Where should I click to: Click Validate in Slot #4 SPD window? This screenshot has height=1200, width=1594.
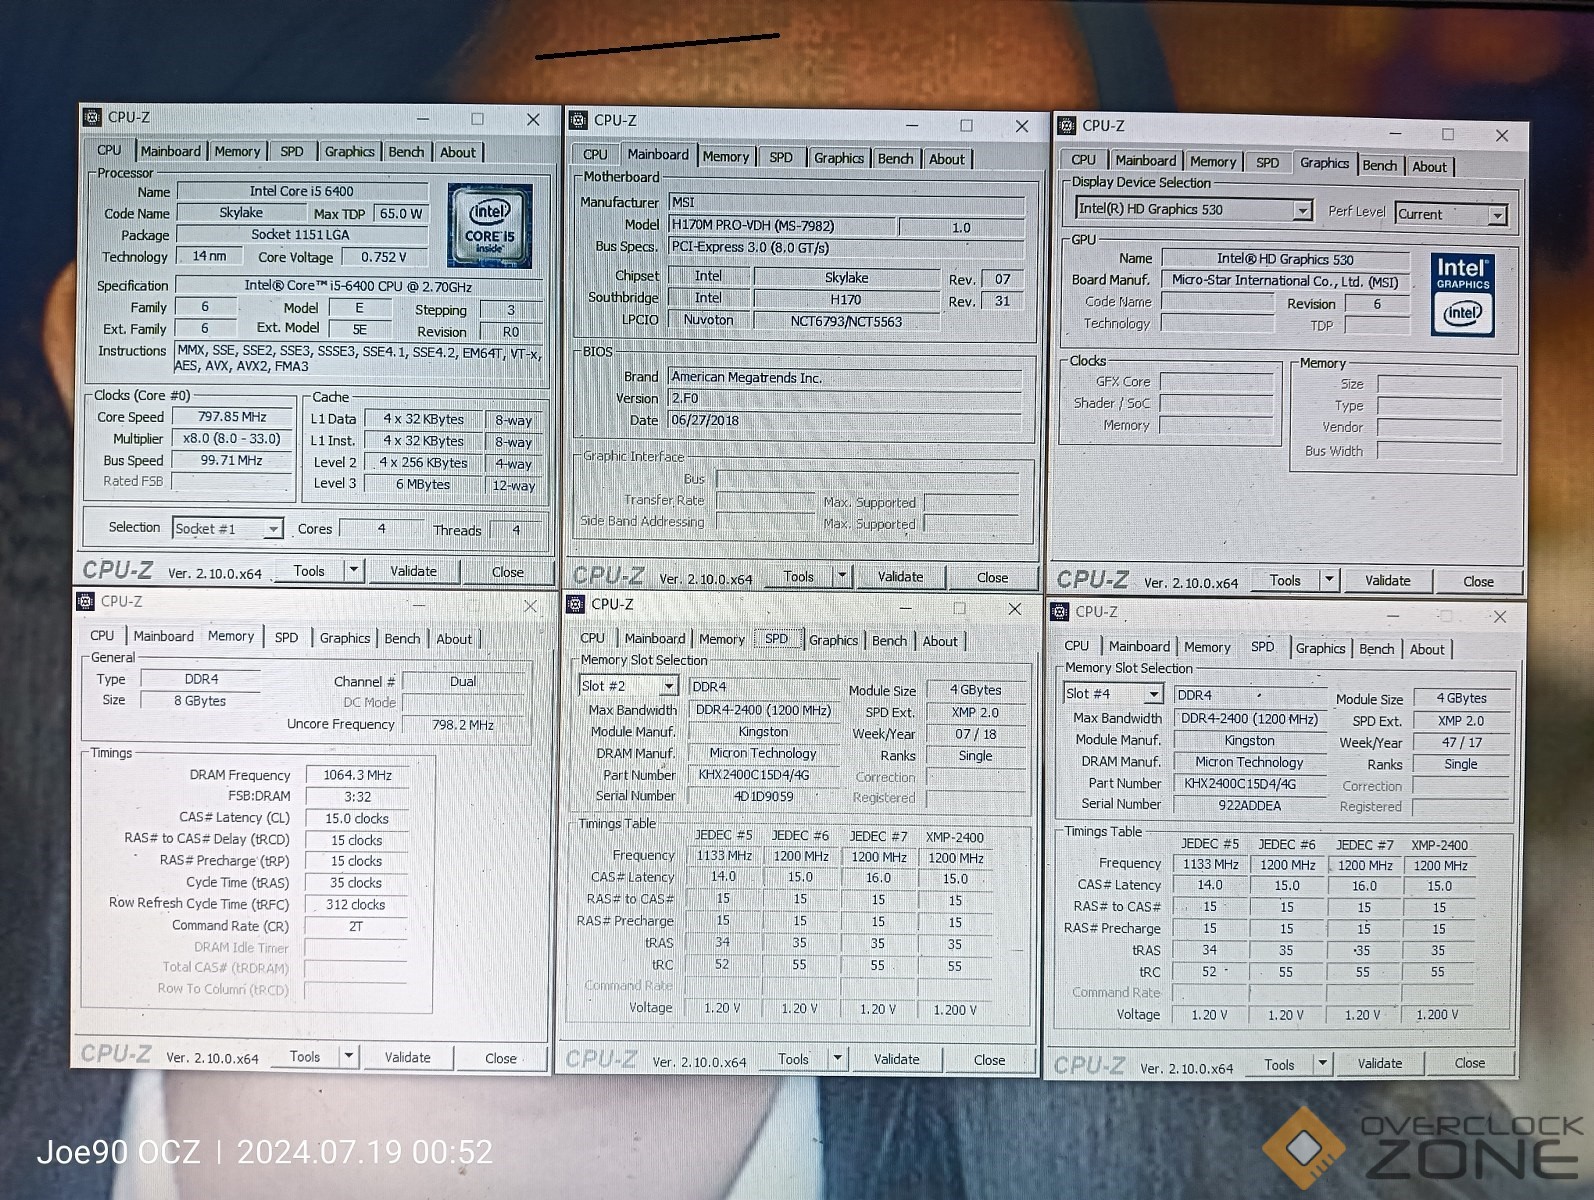[1380, 1063]
